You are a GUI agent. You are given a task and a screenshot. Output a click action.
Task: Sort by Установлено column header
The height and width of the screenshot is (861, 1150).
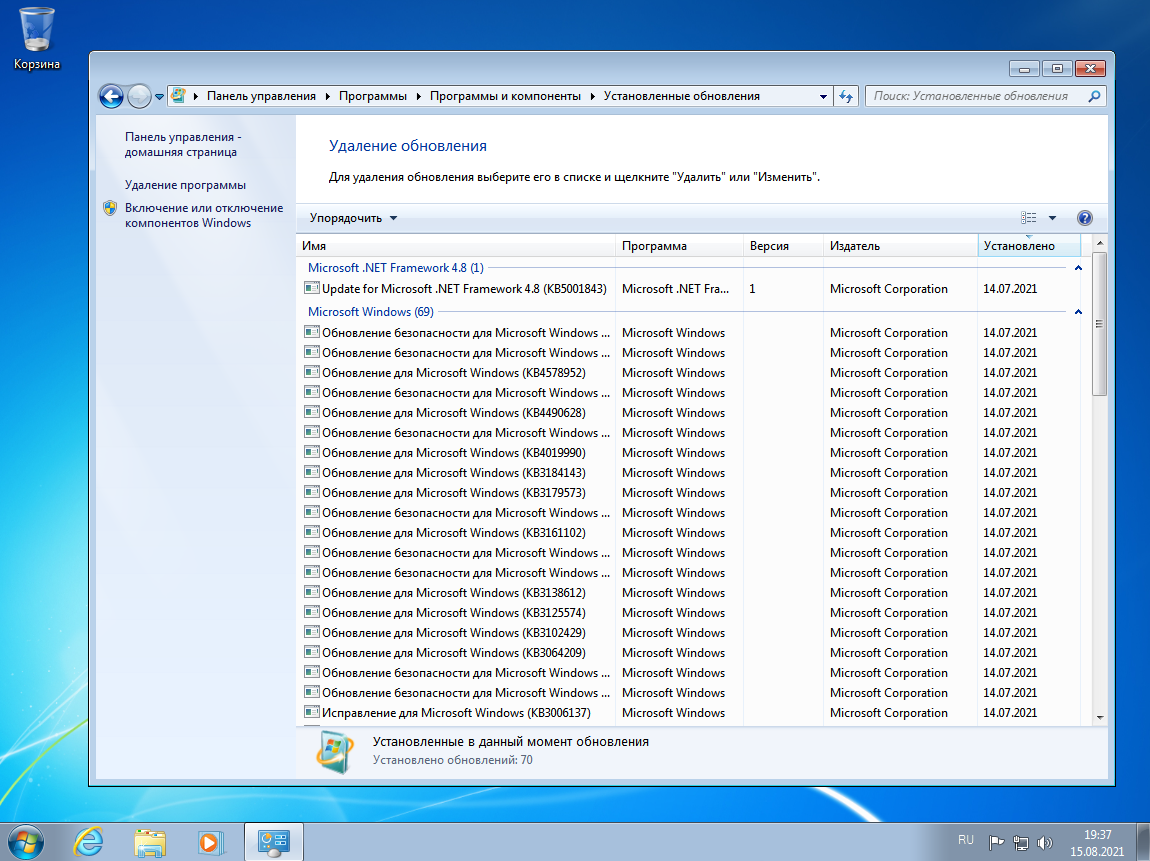[x=1029, y=246]
